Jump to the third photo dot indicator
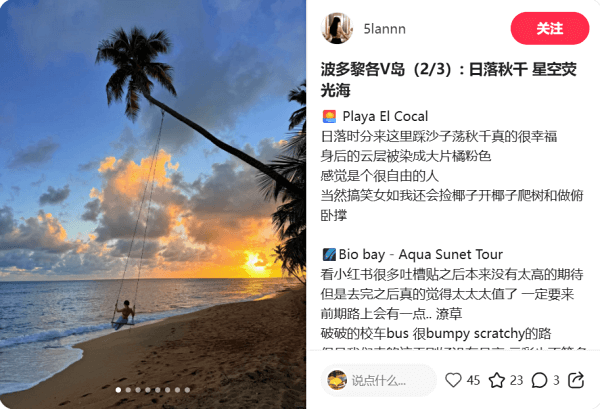The image size is (600, 409). (138, 390)
